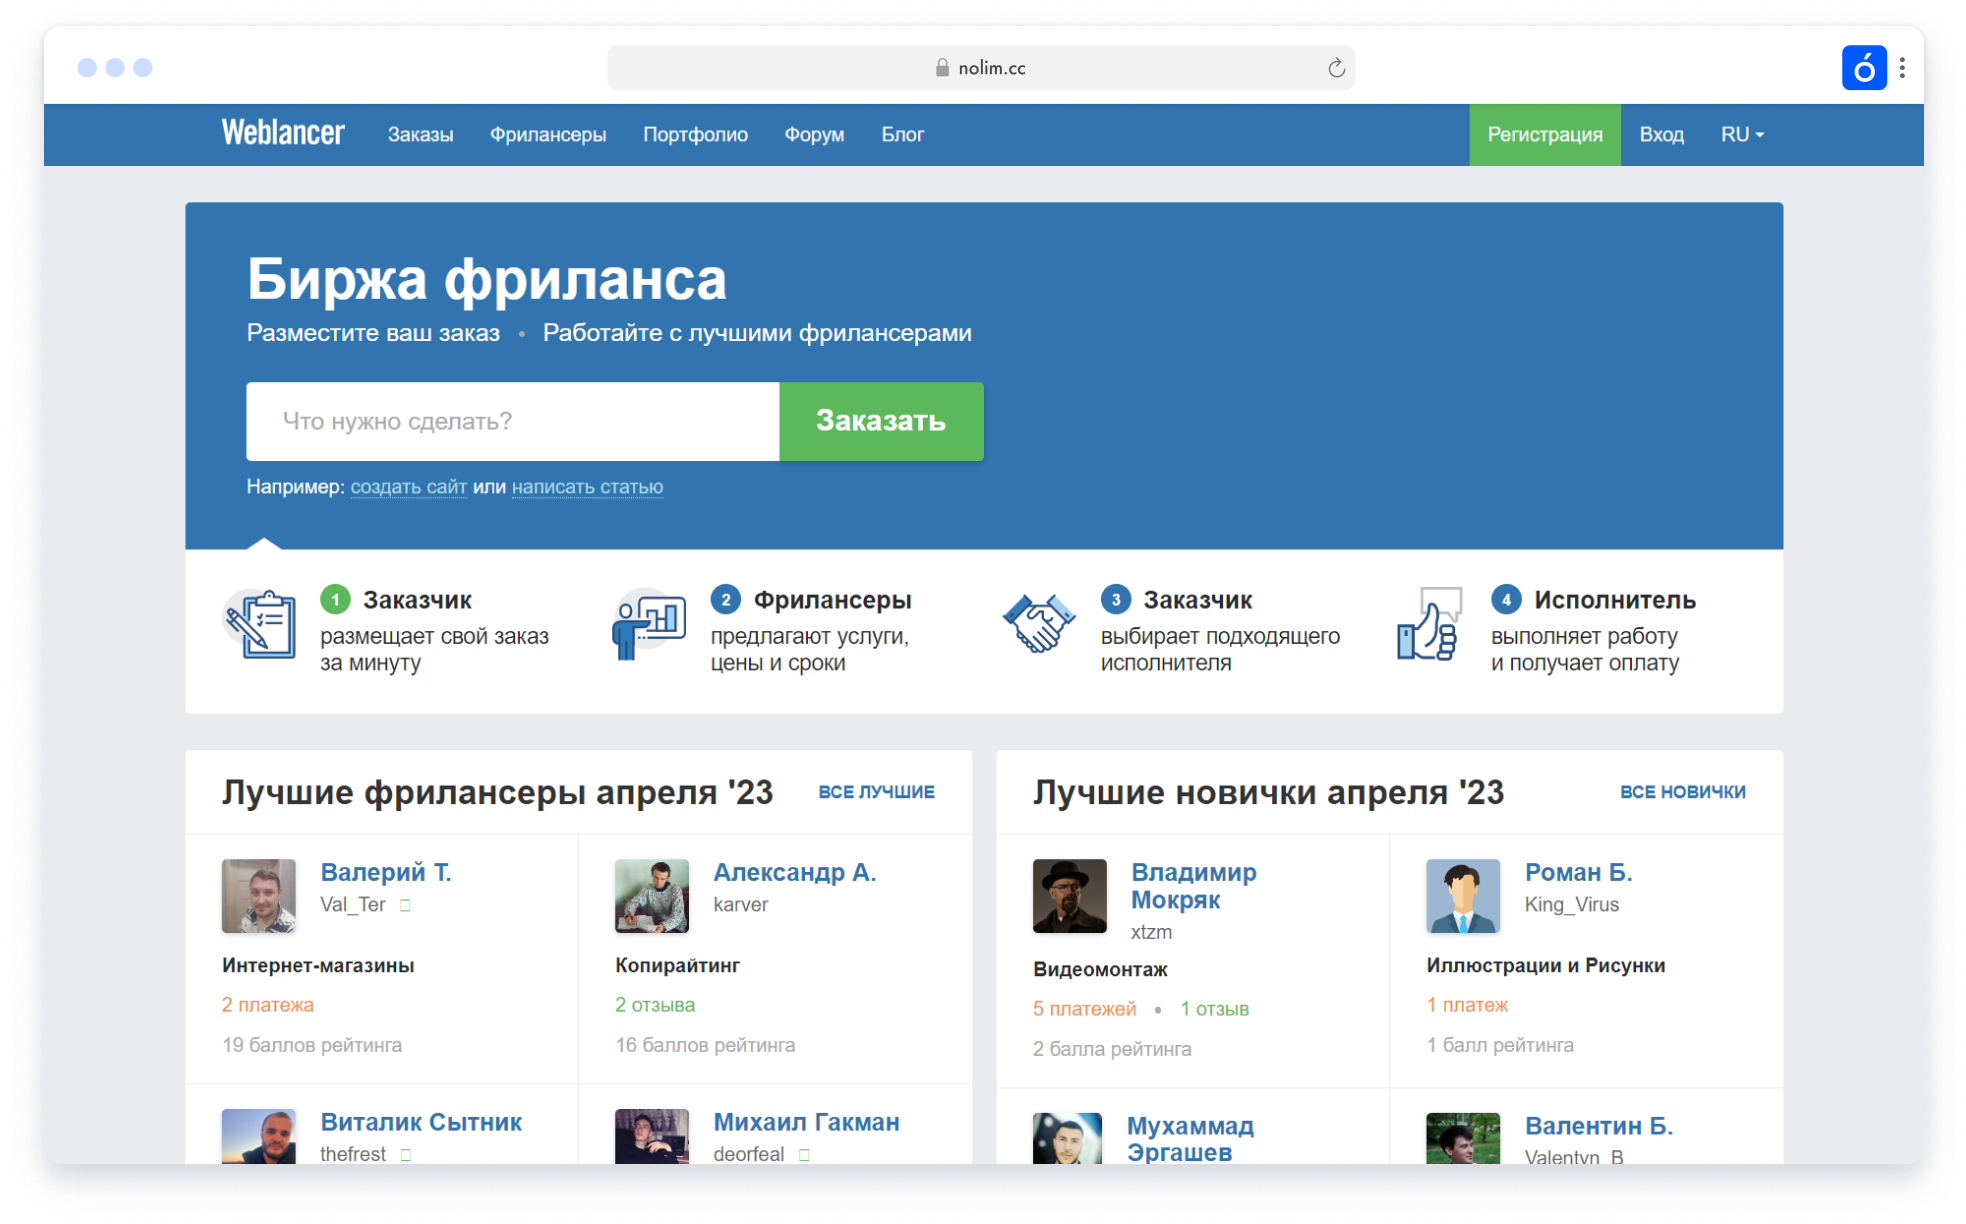1966x1224 pixels.
Task: Open the Заказы menu item
Action: [x=420, y=134]
